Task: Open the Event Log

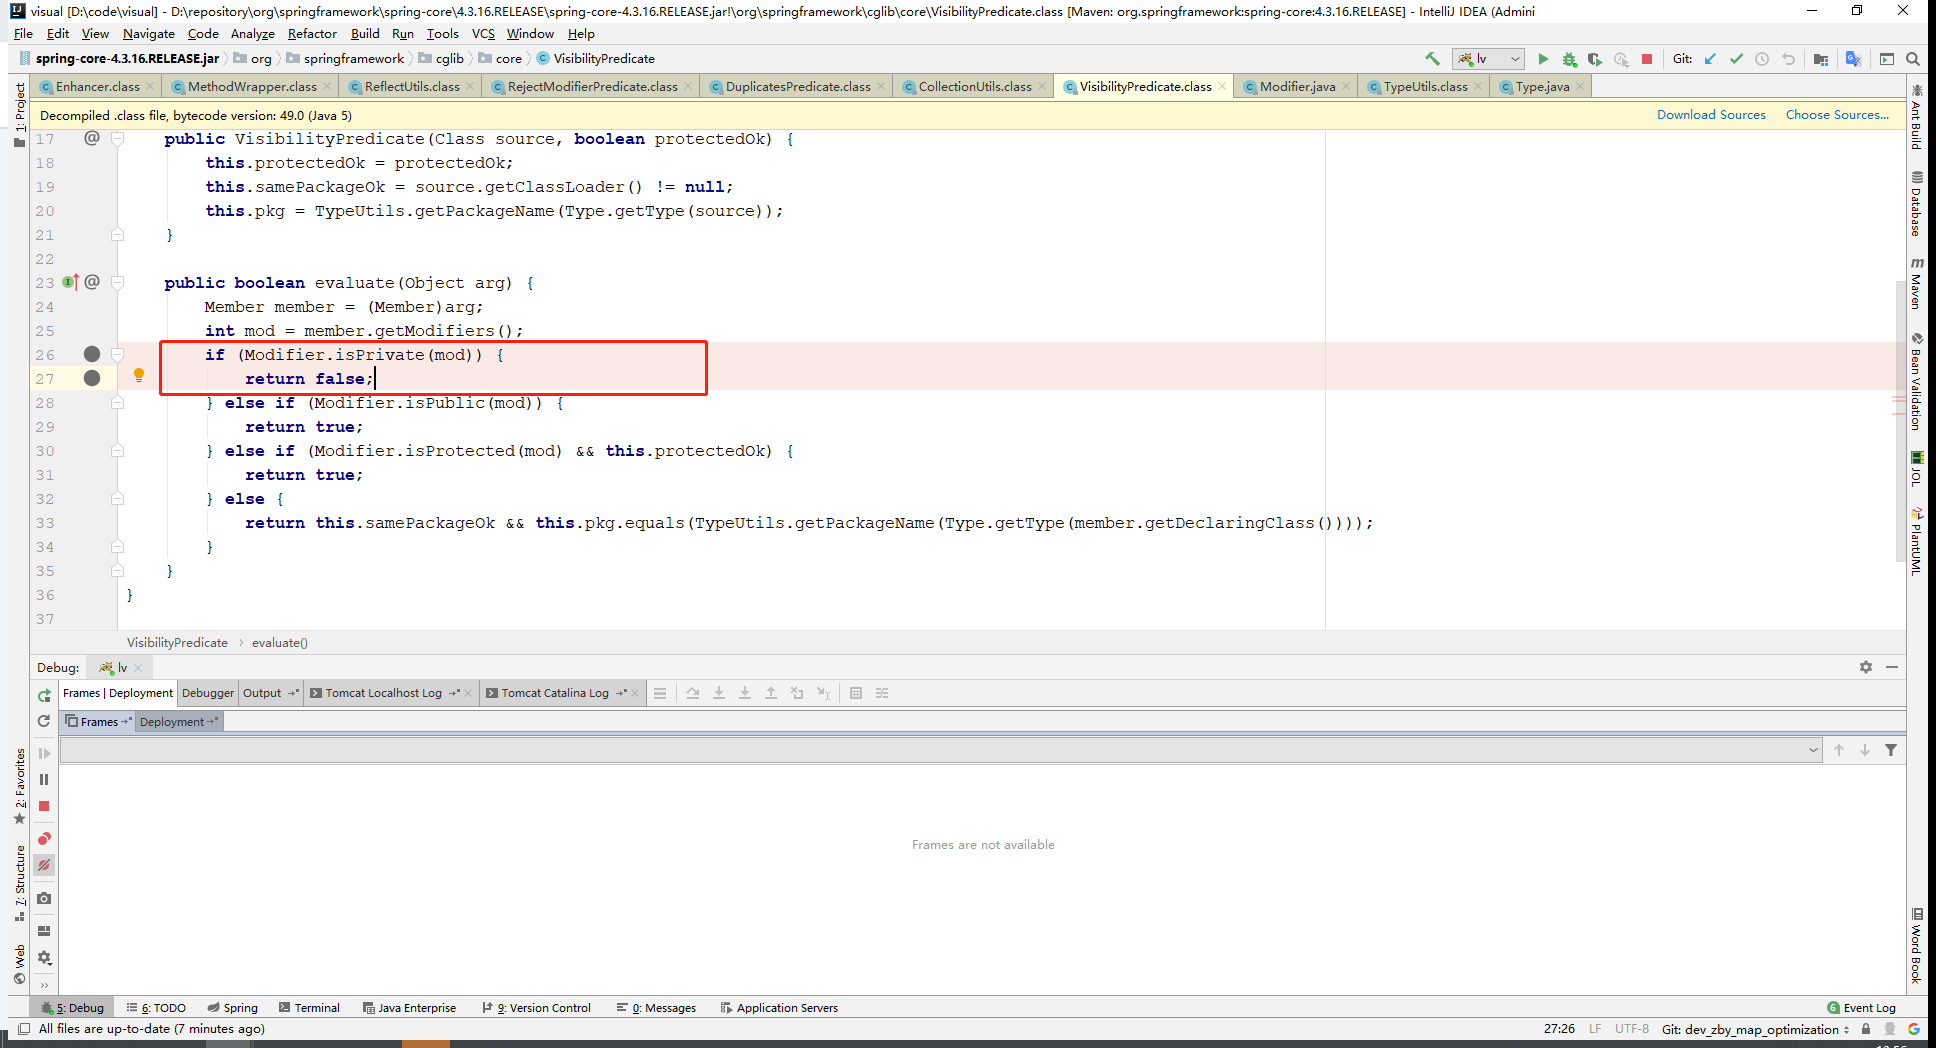Action: point(1861,1008)
